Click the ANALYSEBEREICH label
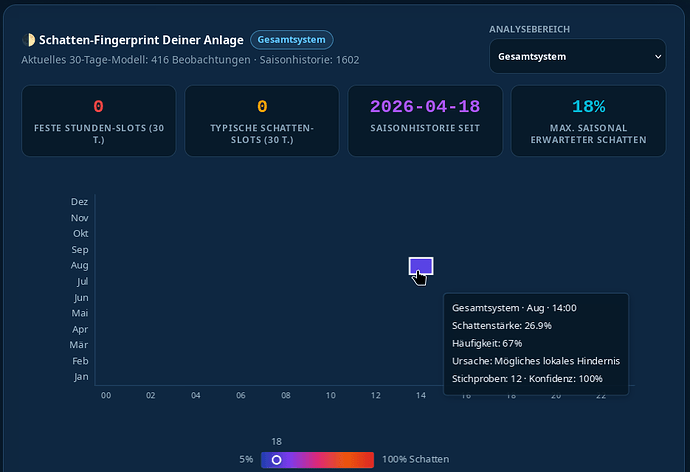The width and height of the screenshot is (690, 472). coord(529,29)
